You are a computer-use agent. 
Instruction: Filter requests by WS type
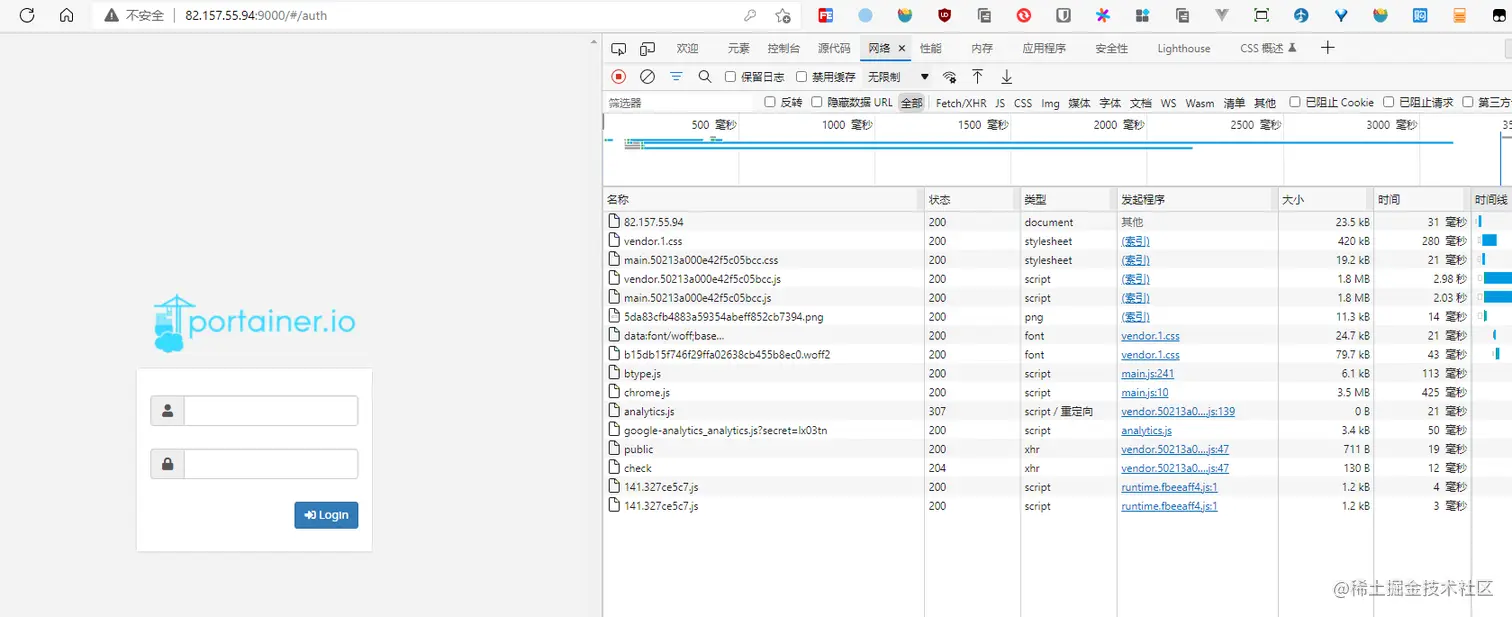click(1168, 103)
